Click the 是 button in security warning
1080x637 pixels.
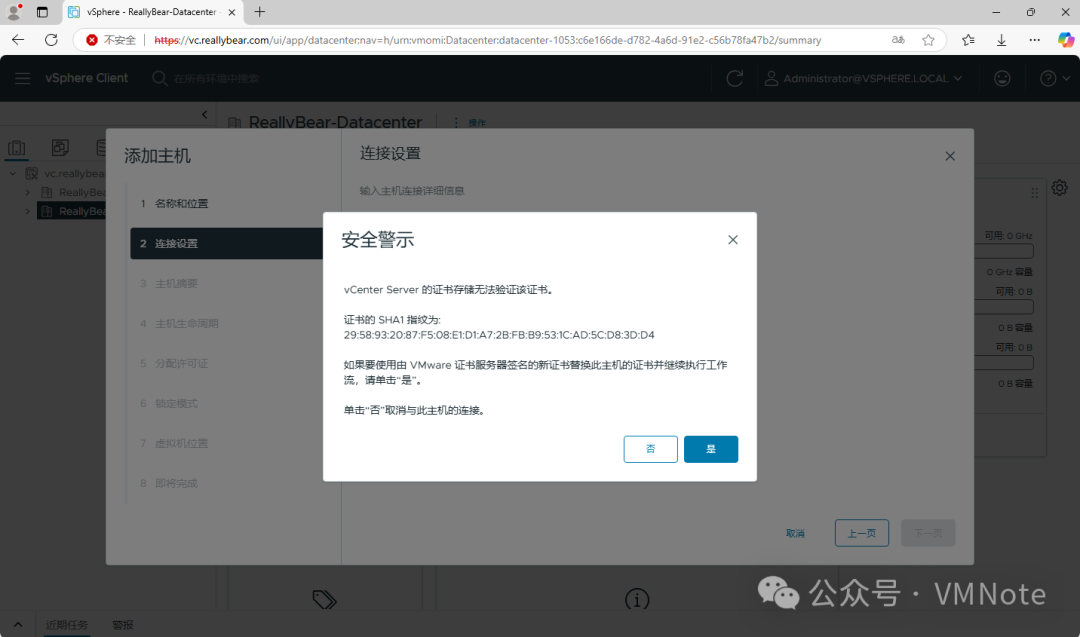pyautogui.click(x=711, y=449)
